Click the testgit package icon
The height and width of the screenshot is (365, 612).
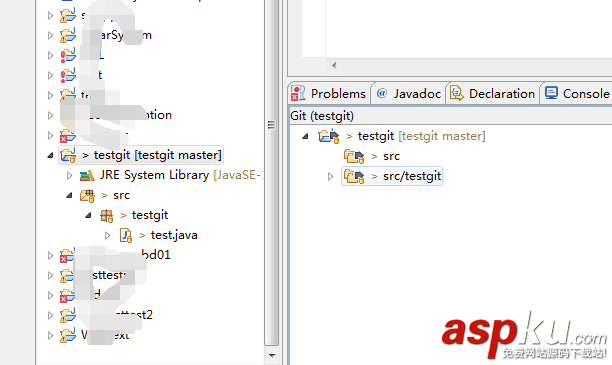(x=106, y=215)
